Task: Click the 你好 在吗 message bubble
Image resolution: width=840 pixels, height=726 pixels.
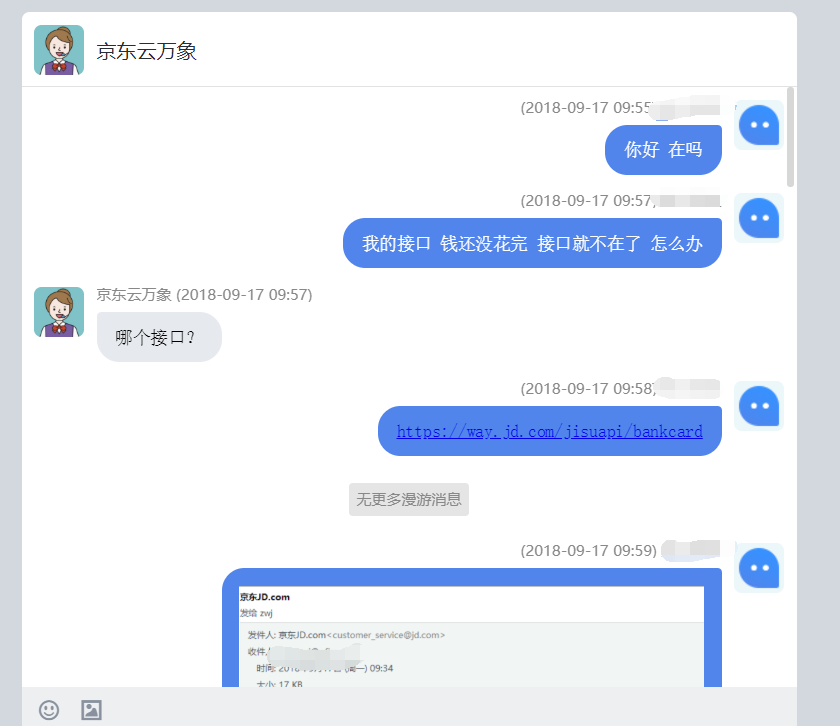Action: (663, 149)
